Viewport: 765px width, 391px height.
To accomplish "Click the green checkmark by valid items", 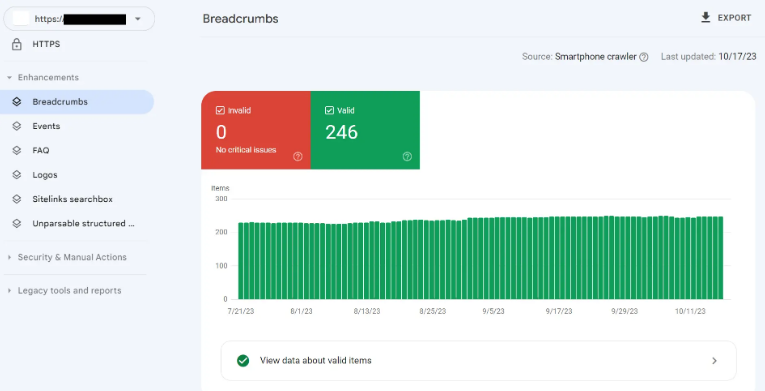I will pos(243,361).
